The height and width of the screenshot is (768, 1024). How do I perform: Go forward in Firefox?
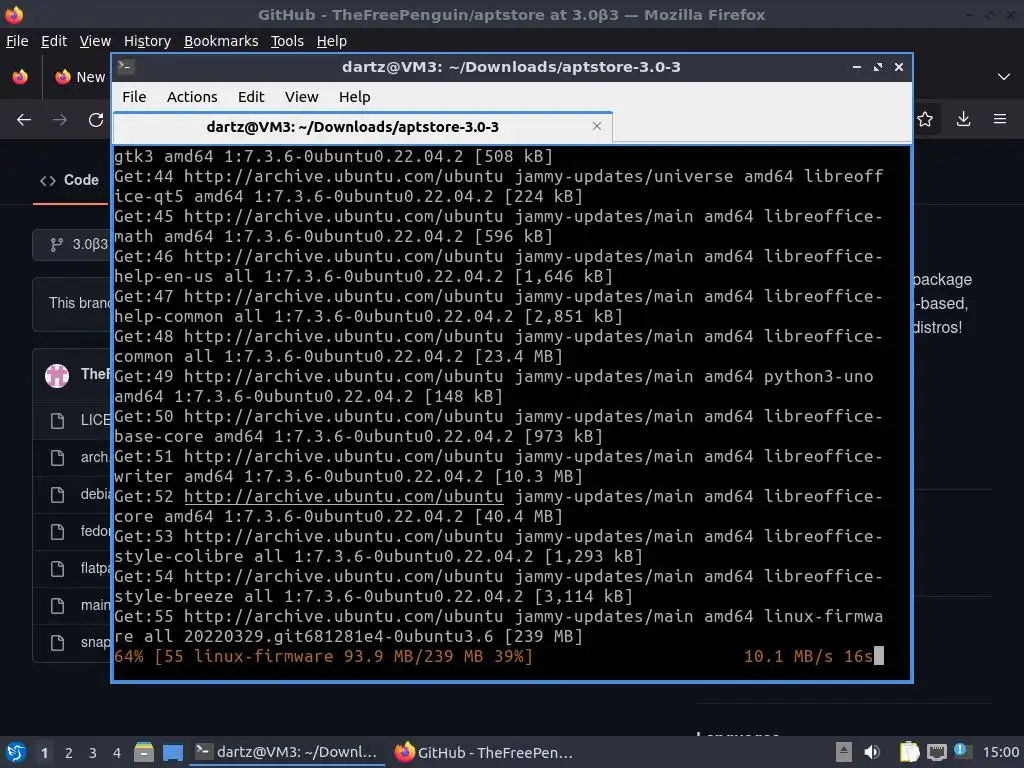coord(60,120)
